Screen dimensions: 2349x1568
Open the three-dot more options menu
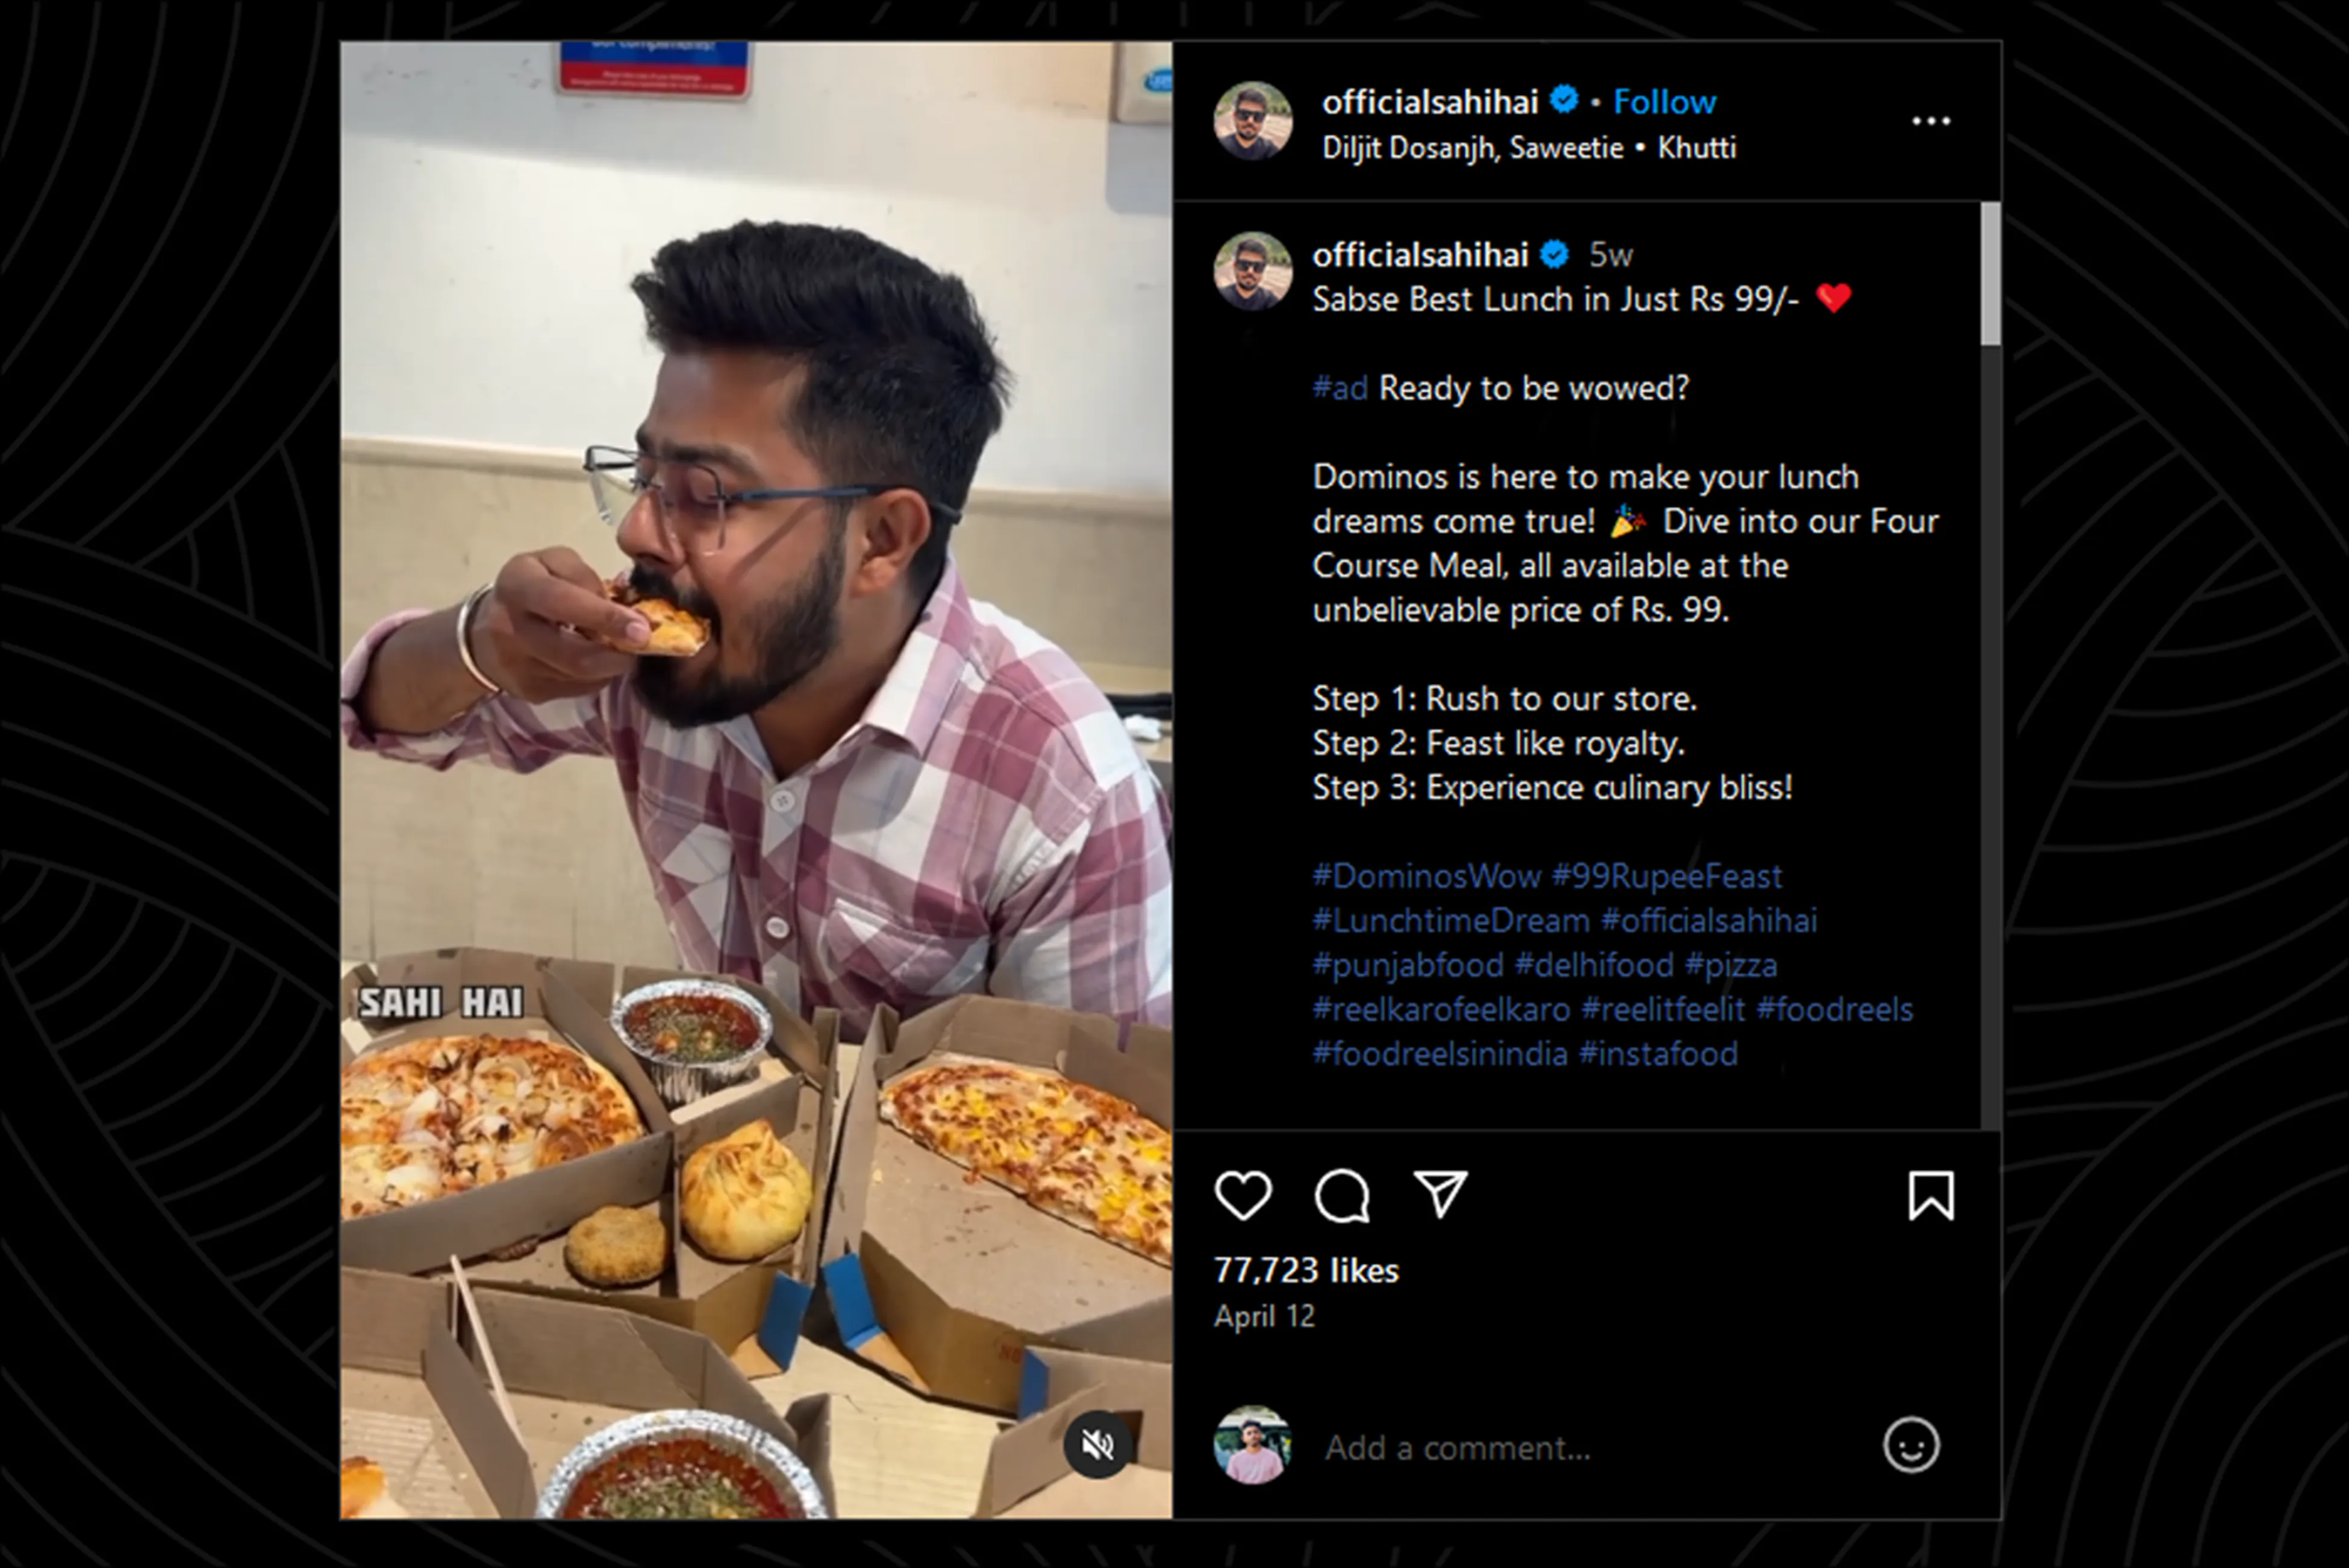click(1930, 121)
